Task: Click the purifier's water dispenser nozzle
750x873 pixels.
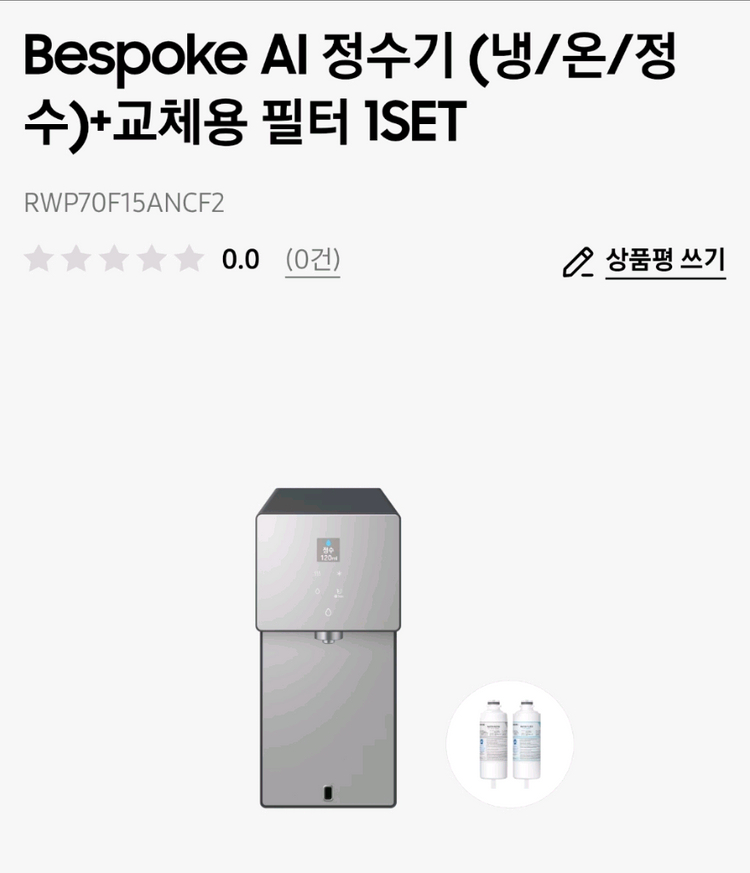Action: pos(328,638)
